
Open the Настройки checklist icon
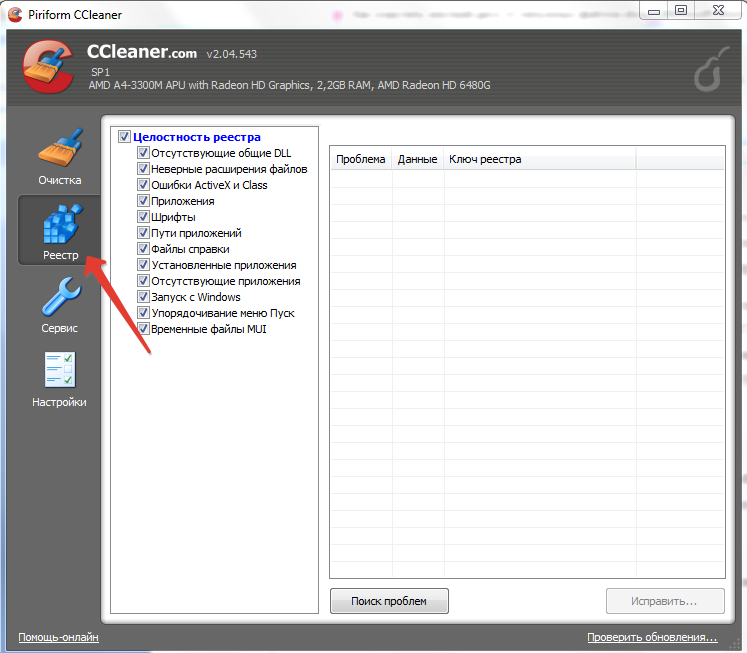click(60, 372)
